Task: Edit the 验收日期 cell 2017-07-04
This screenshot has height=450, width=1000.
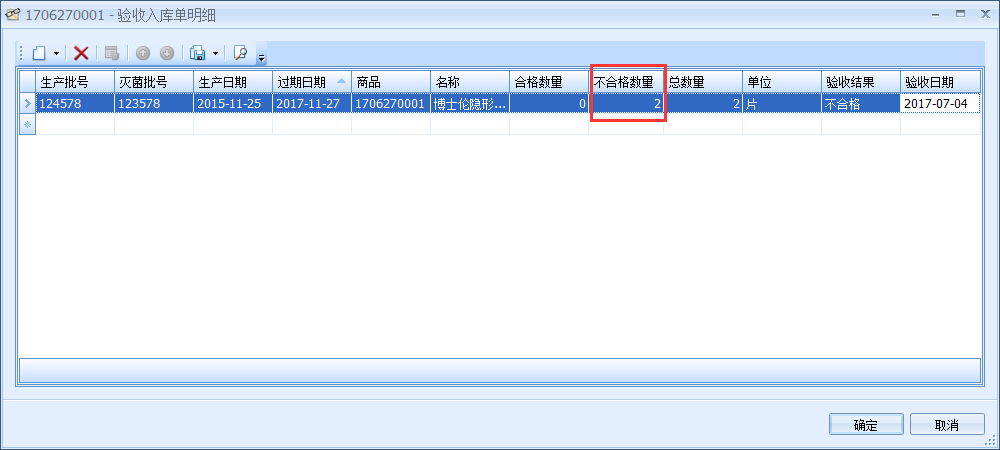Action: pyautogui.click(x=940, y=103)
